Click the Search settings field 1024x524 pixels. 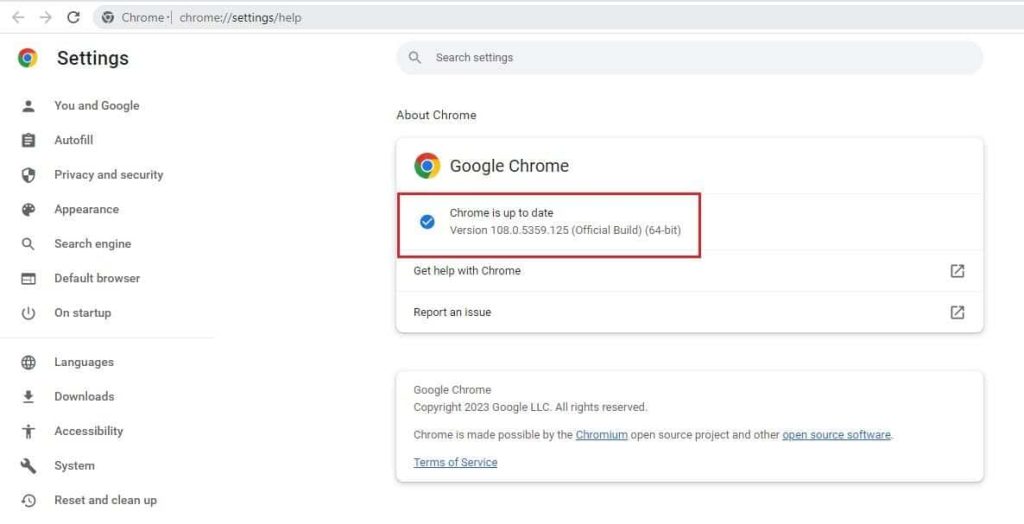[690, 57]
